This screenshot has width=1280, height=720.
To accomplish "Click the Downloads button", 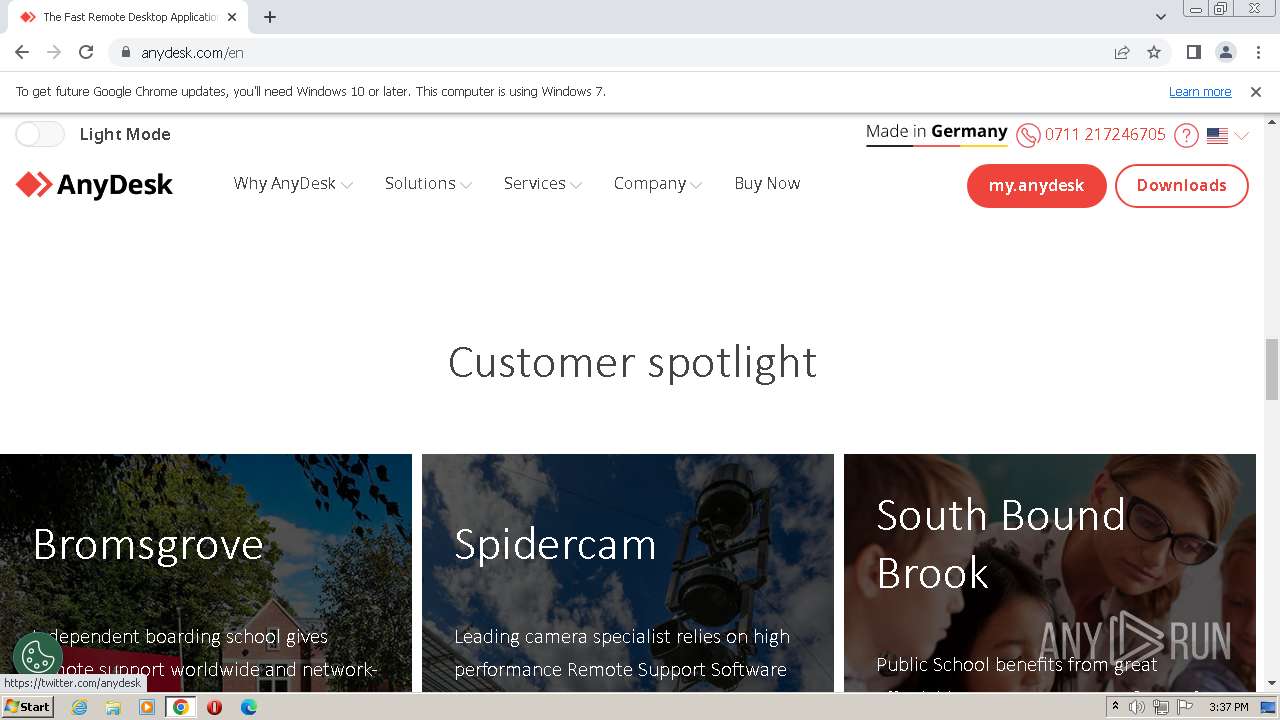I will coord(1181,186).
